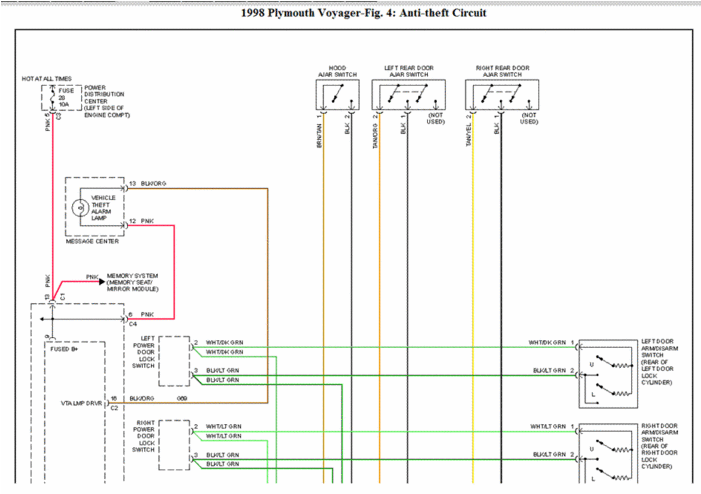The width and height of the screenshot is (701, 494).
Task: Select the 'FUSED B+' label
Action: [64, 349]
